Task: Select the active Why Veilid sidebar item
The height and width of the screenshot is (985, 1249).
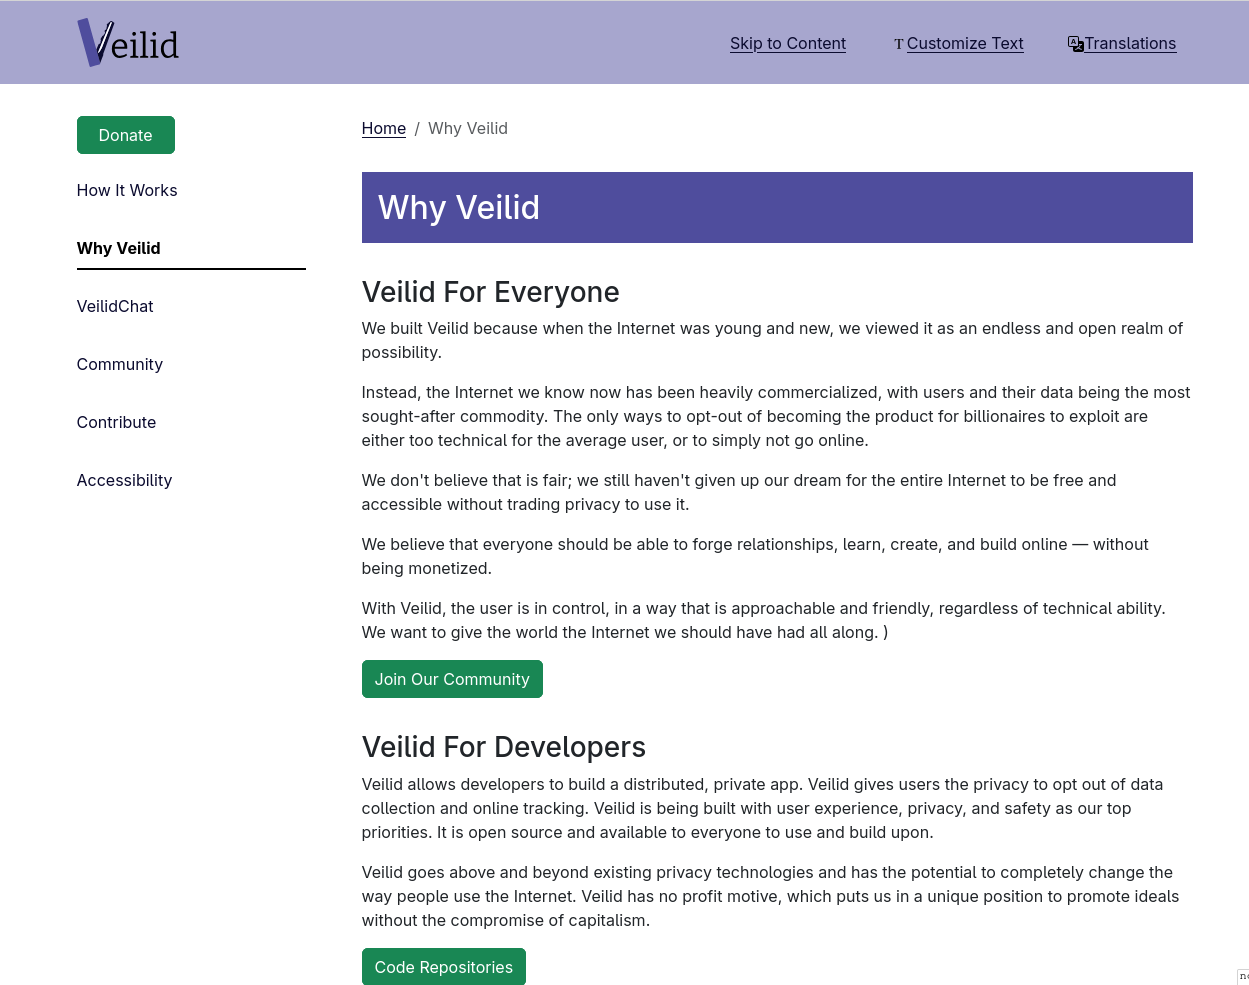Action: point(118,248)
